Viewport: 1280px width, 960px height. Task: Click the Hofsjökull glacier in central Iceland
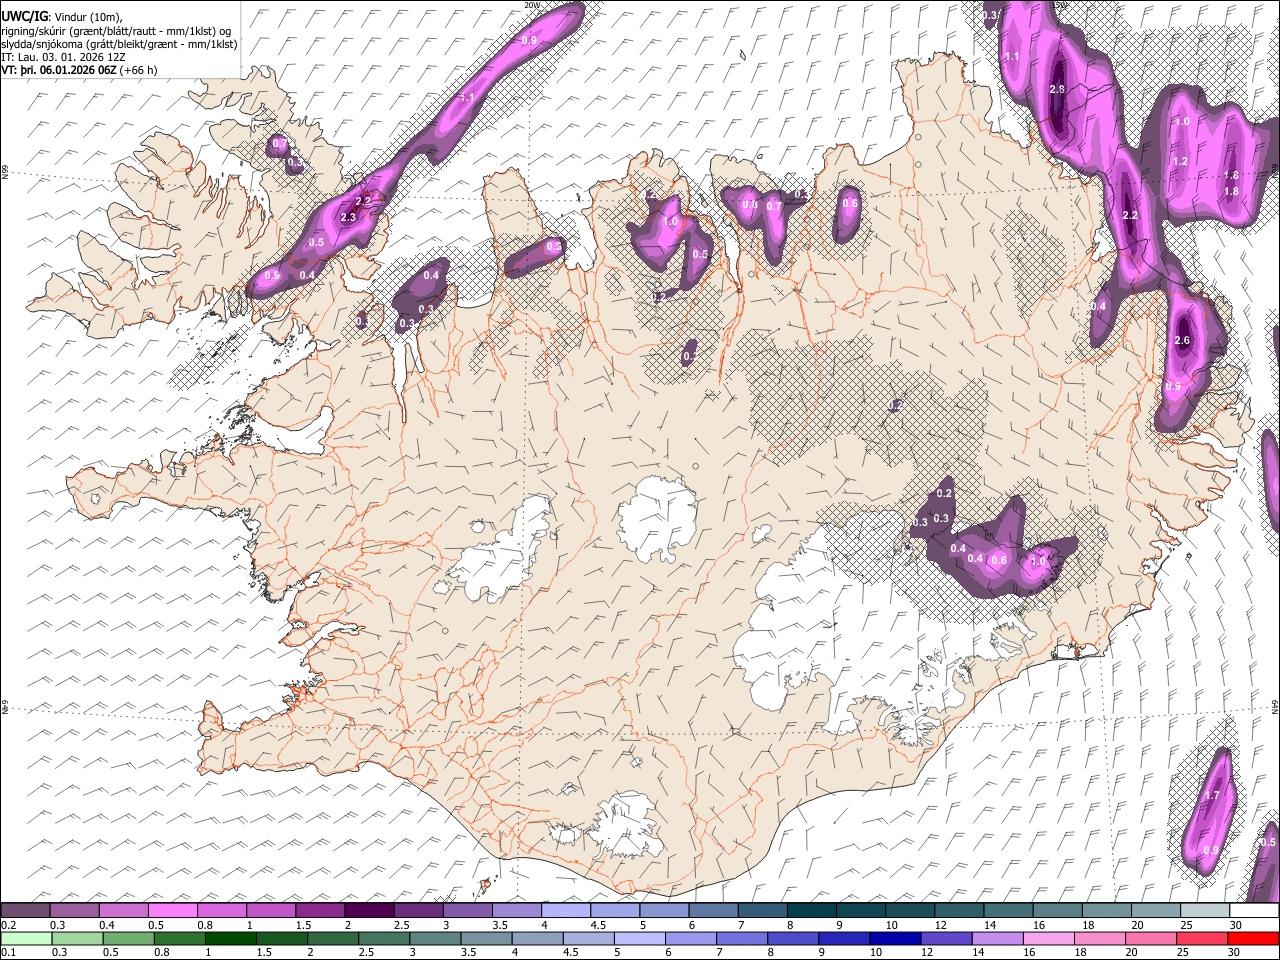point(658,519)
